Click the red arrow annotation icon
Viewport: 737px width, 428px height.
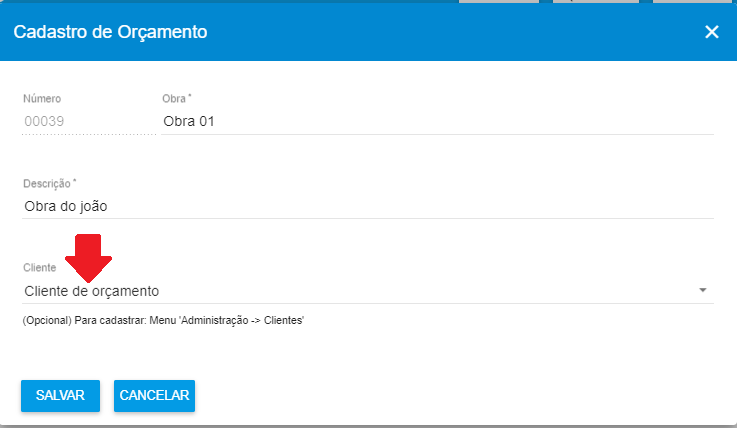[88, 258]
